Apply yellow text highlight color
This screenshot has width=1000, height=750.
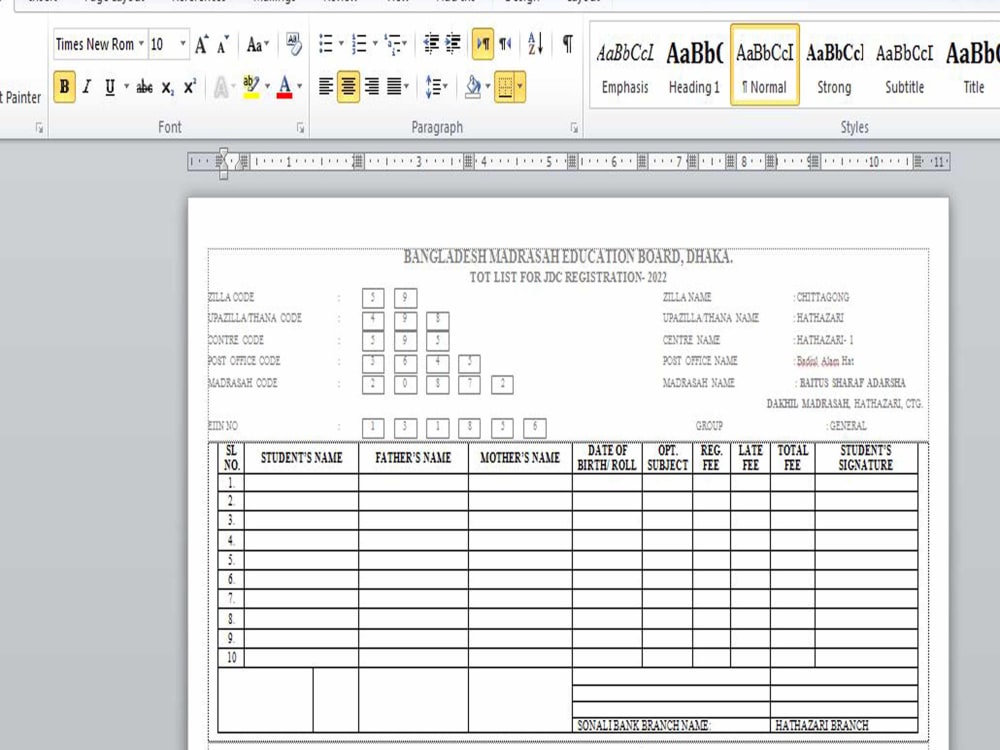[x=251, y=87]
